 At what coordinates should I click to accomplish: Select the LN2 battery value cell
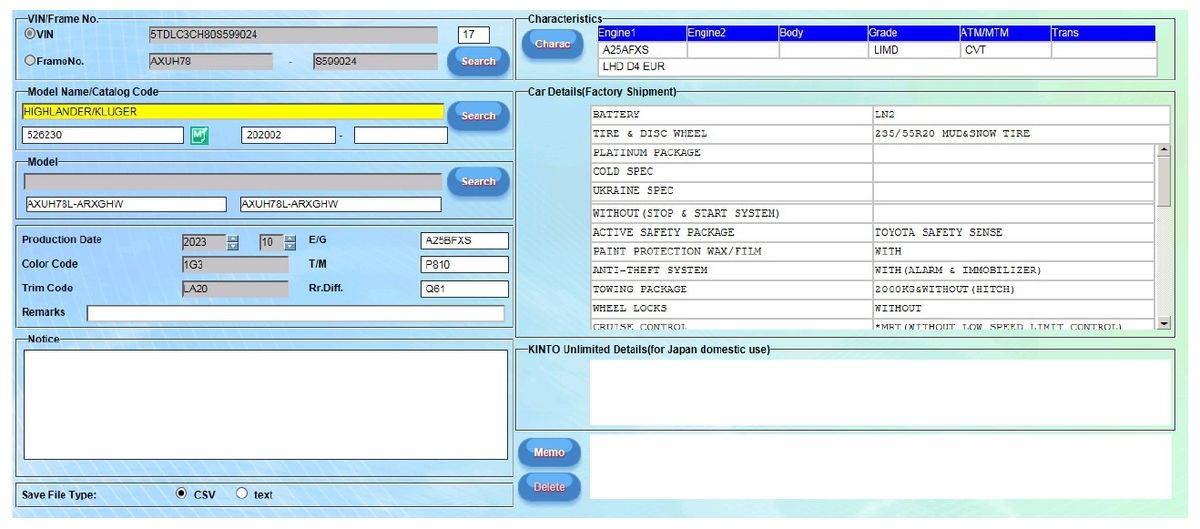point(1020,115)
